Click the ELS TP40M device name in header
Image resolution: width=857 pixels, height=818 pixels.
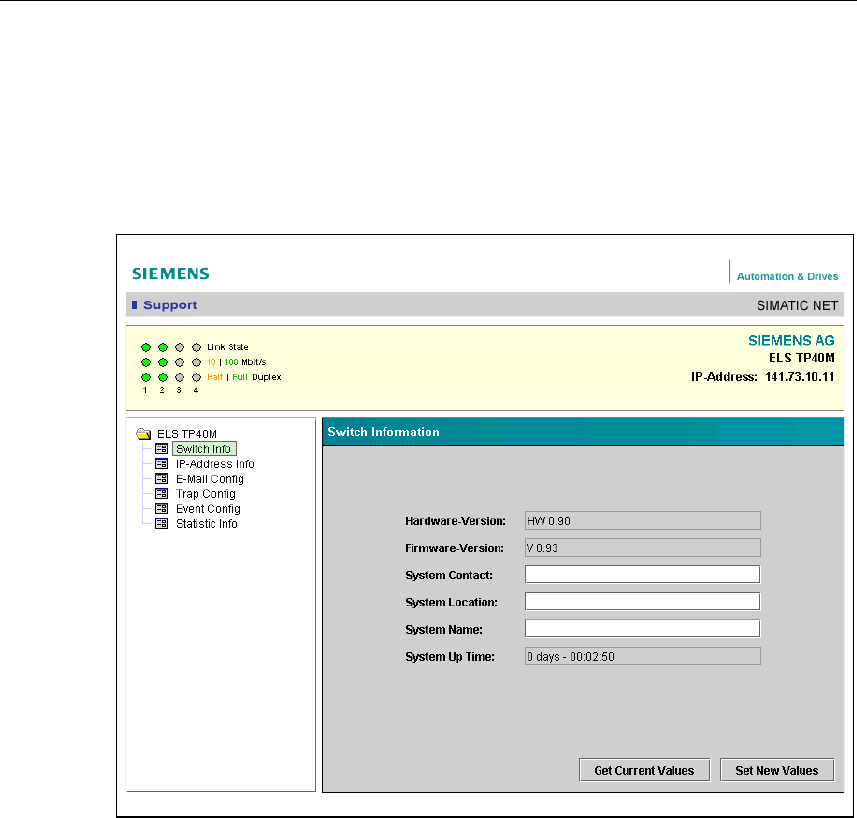coord(802,358)
